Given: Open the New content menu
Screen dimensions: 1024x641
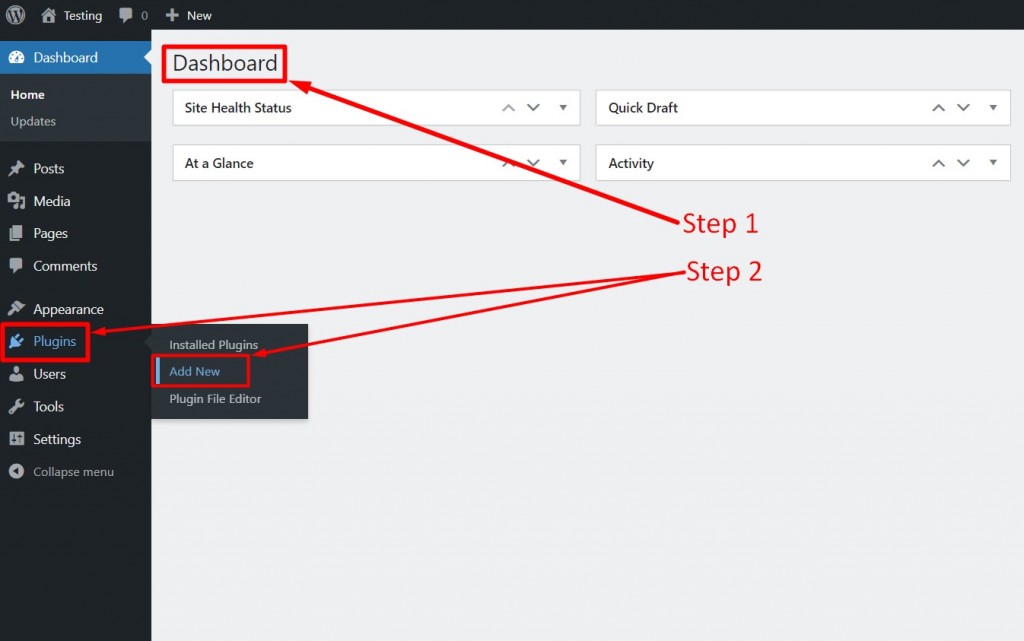Looking at the screenshot, I should [x=199, y=16].
